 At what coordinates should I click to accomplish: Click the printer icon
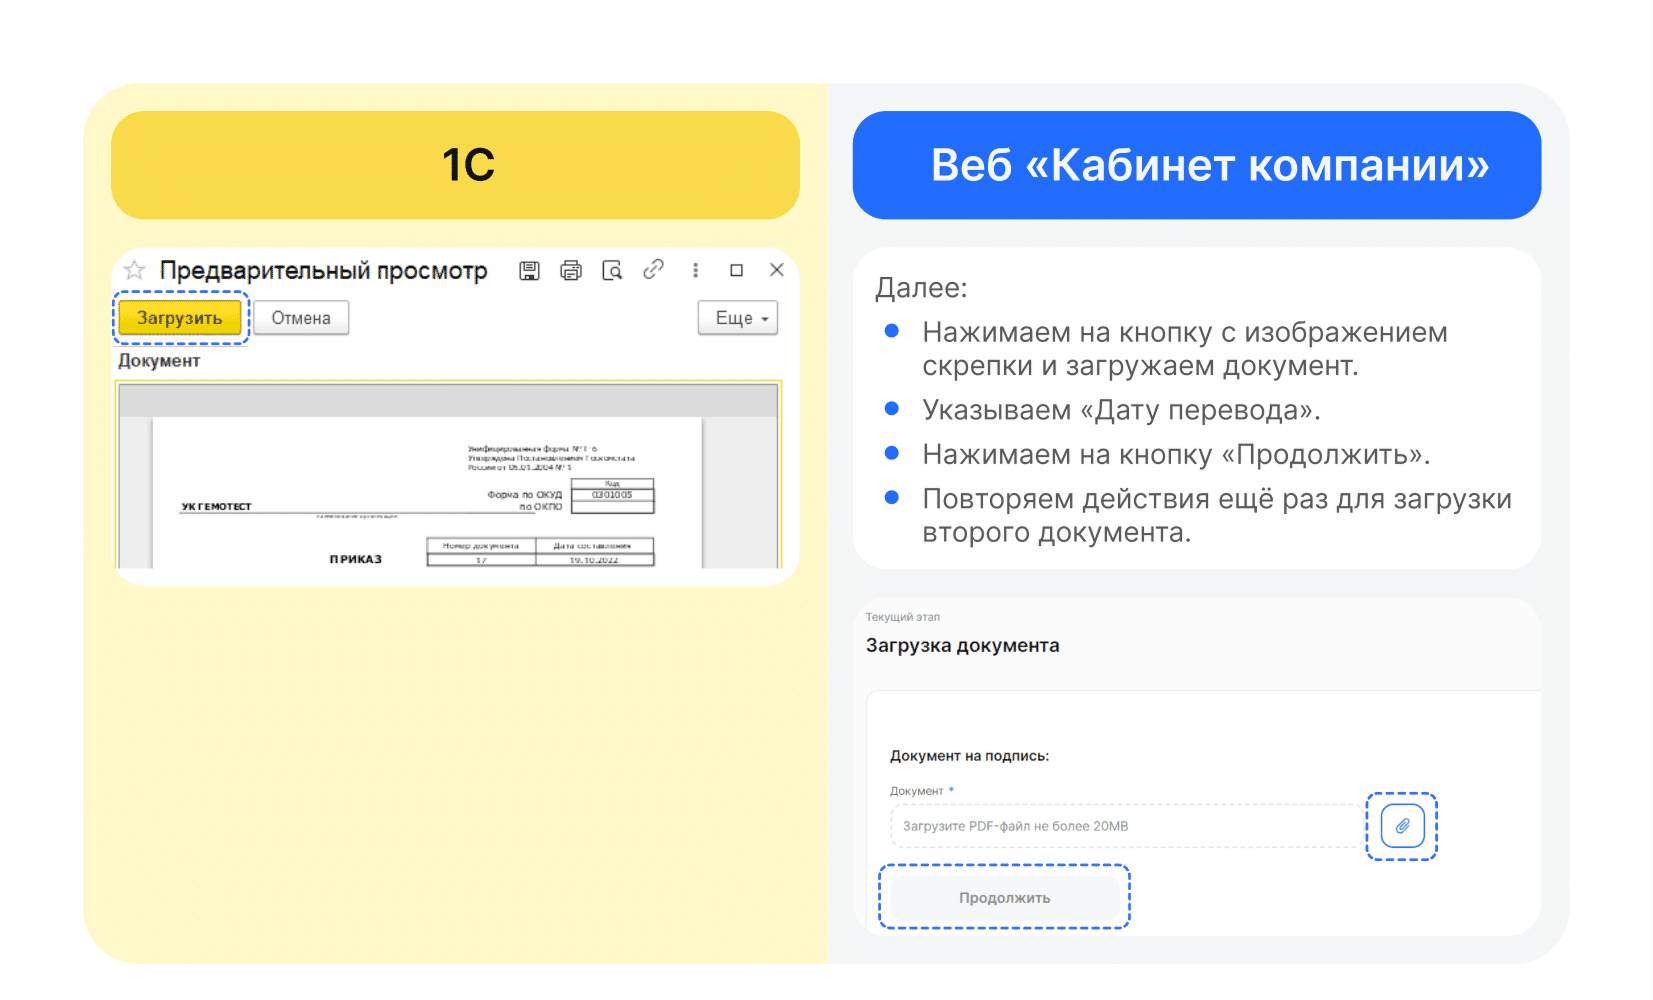pos(571,270)
